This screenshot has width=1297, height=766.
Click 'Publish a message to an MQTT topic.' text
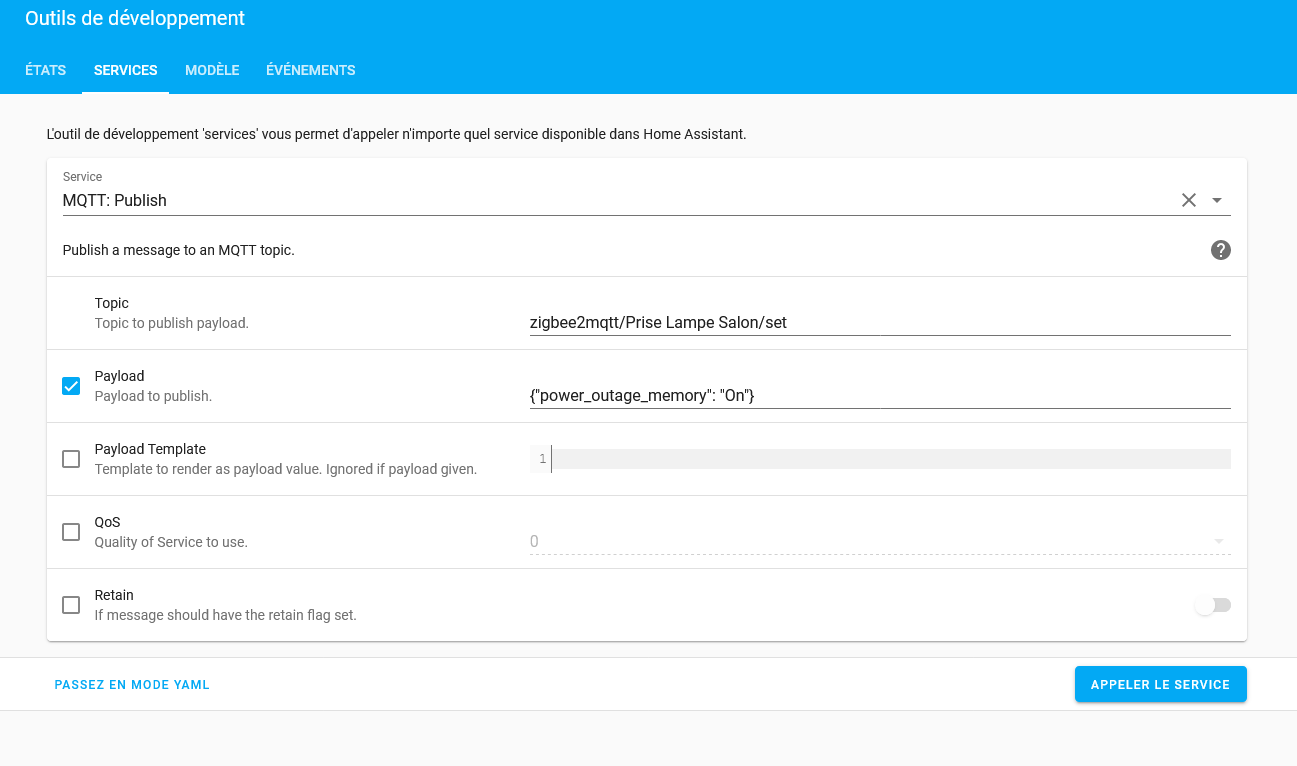(179, 250)
